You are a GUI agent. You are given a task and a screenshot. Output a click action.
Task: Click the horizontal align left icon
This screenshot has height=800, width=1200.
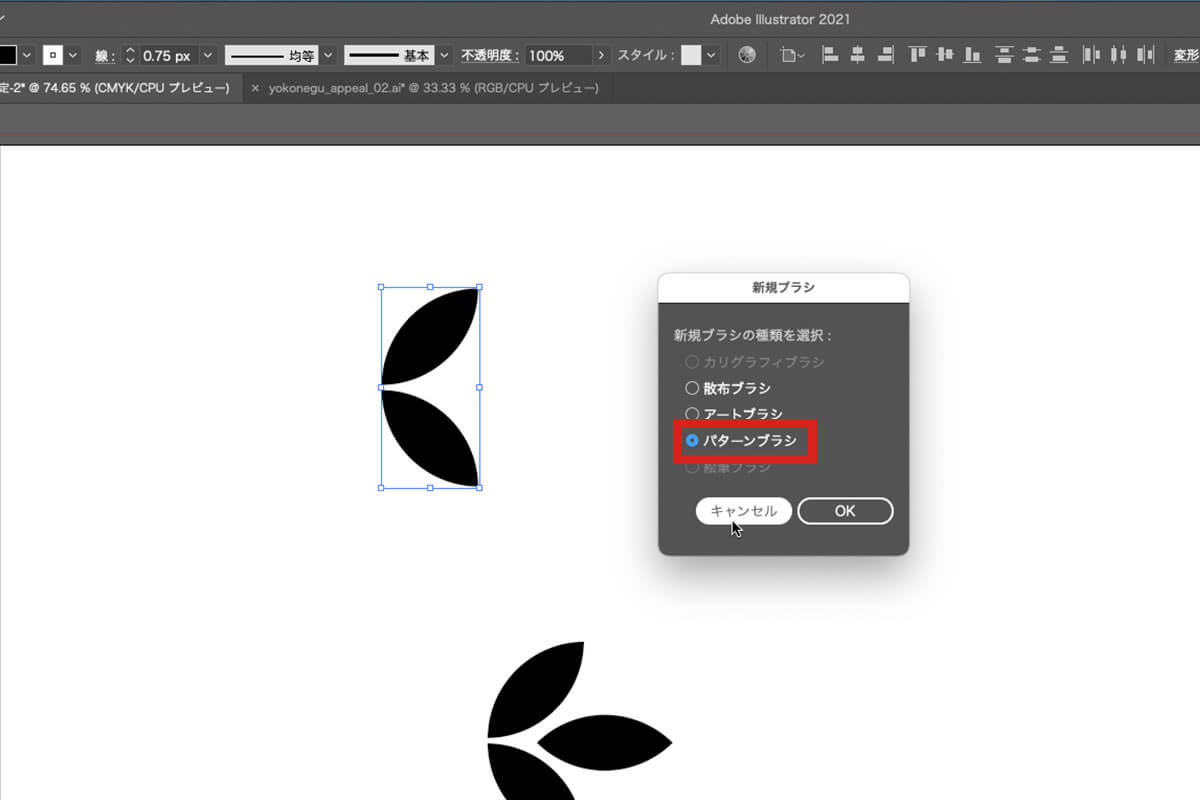point(830,56)
